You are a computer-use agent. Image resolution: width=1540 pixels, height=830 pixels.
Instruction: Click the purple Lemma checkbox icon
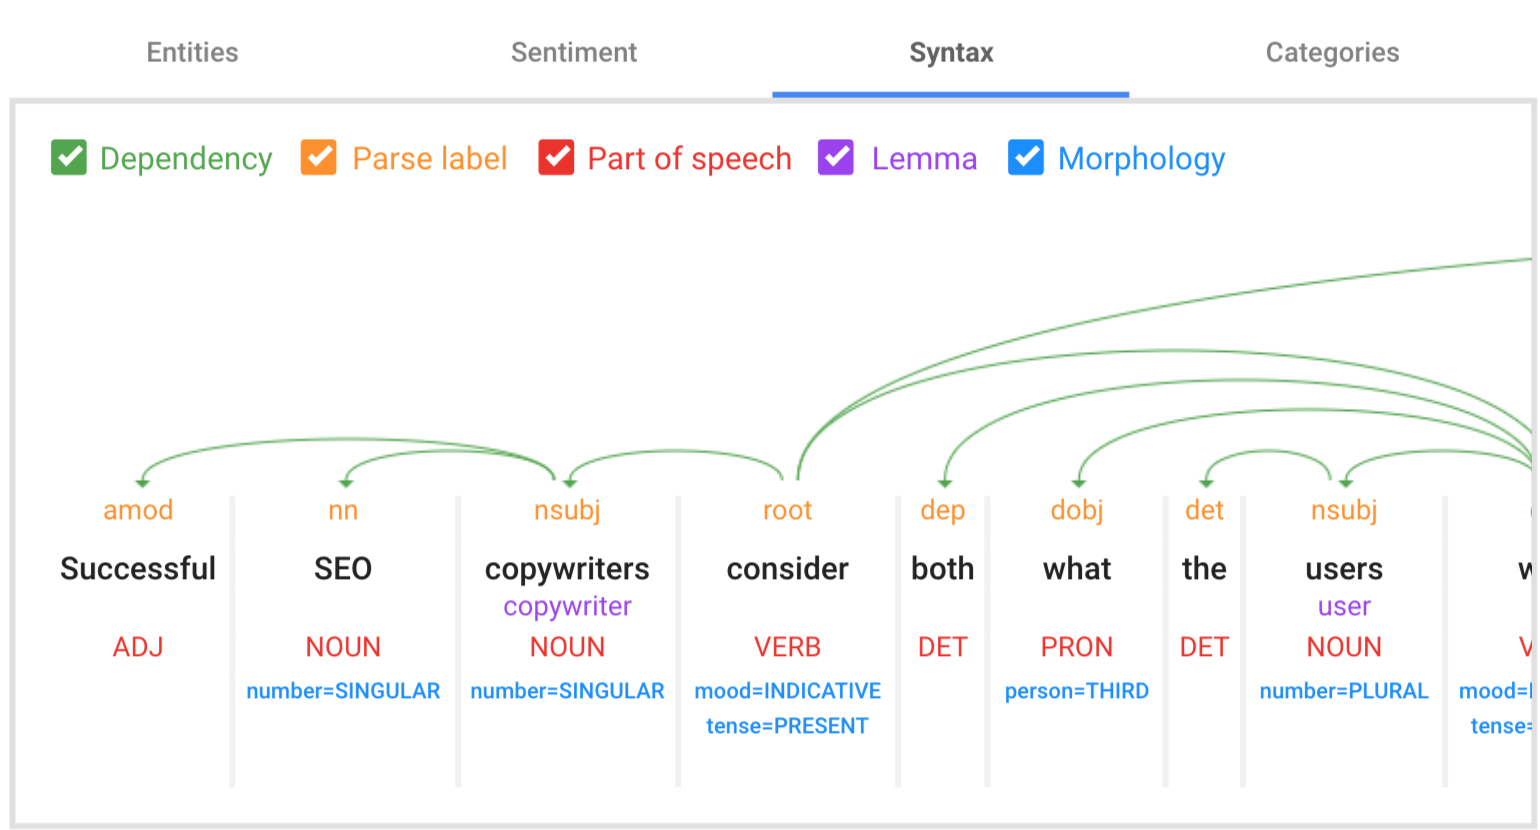click(x=836, y=158)
